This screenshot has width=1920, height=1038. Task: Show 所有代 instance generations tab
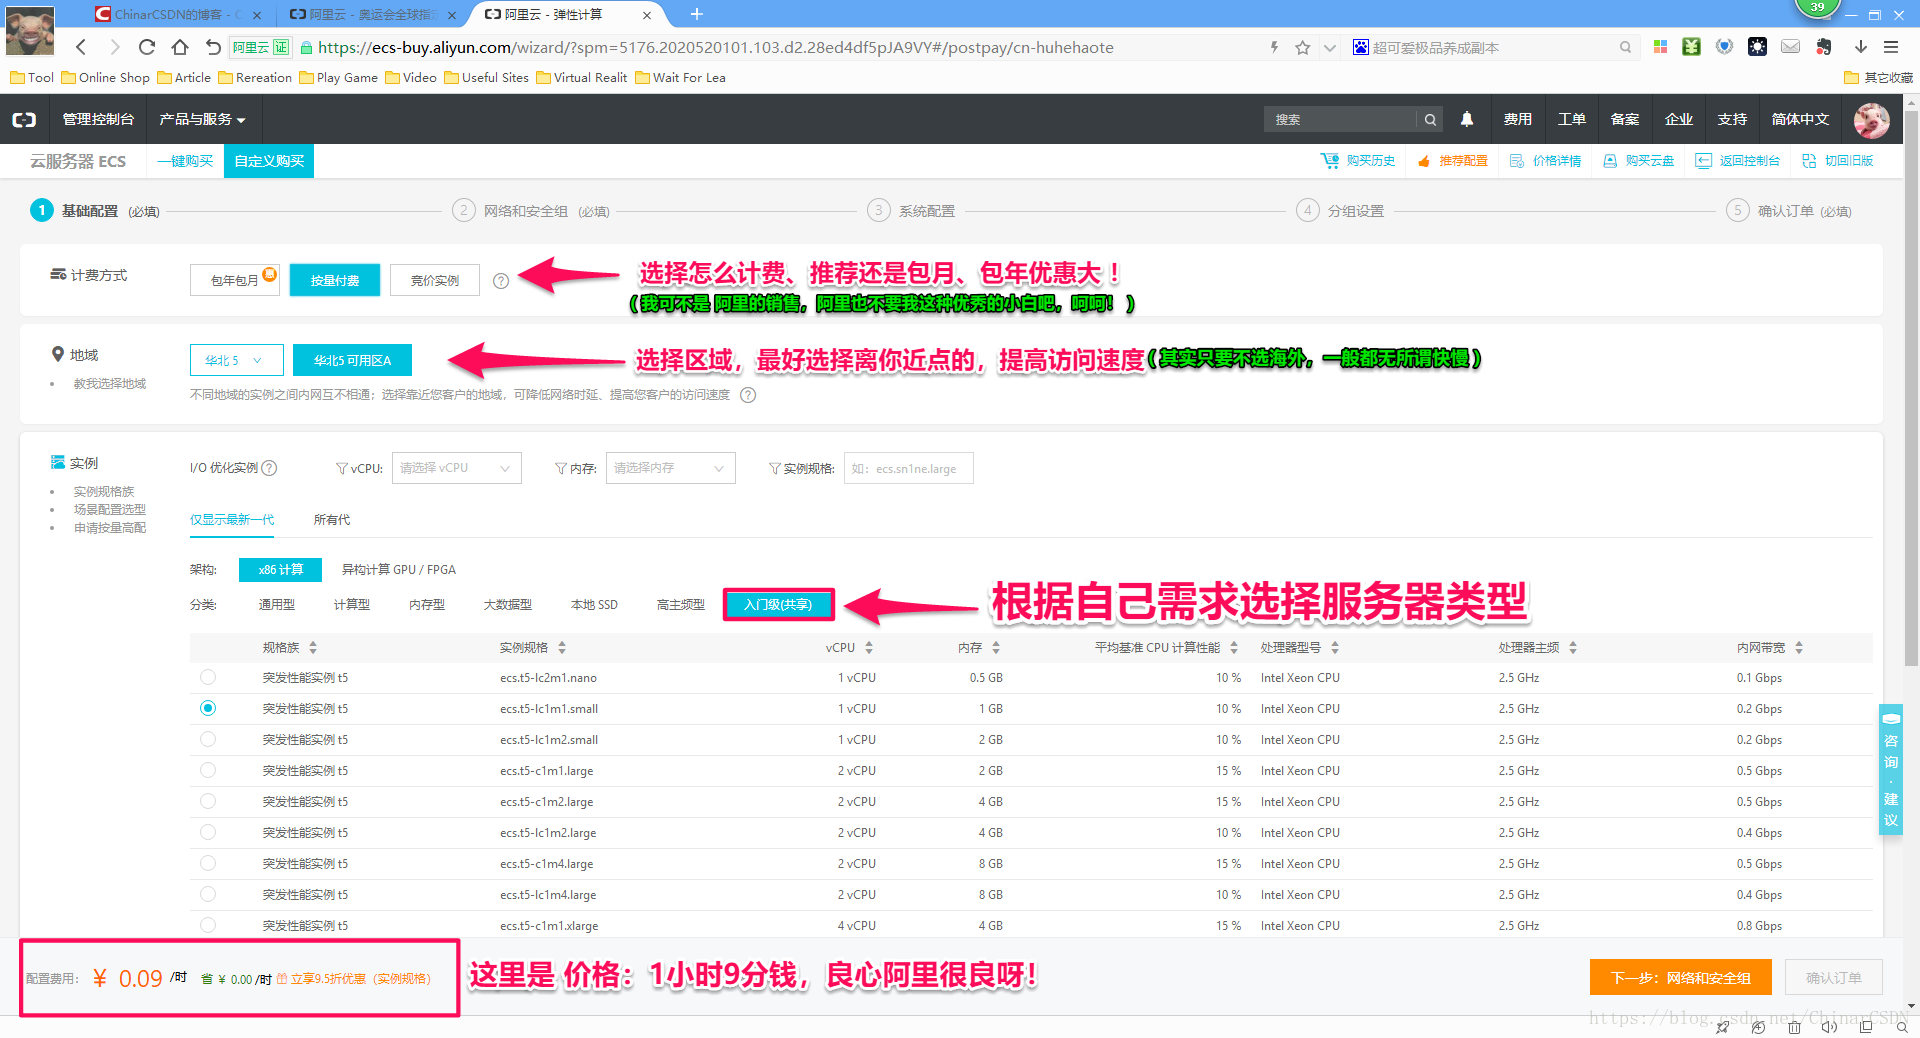332,520
